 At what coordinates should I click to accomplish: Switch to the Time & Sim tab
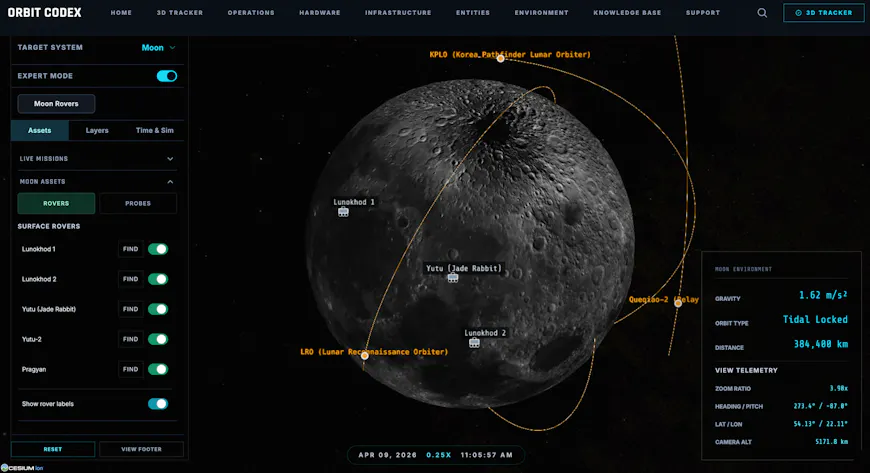point(155,130)
